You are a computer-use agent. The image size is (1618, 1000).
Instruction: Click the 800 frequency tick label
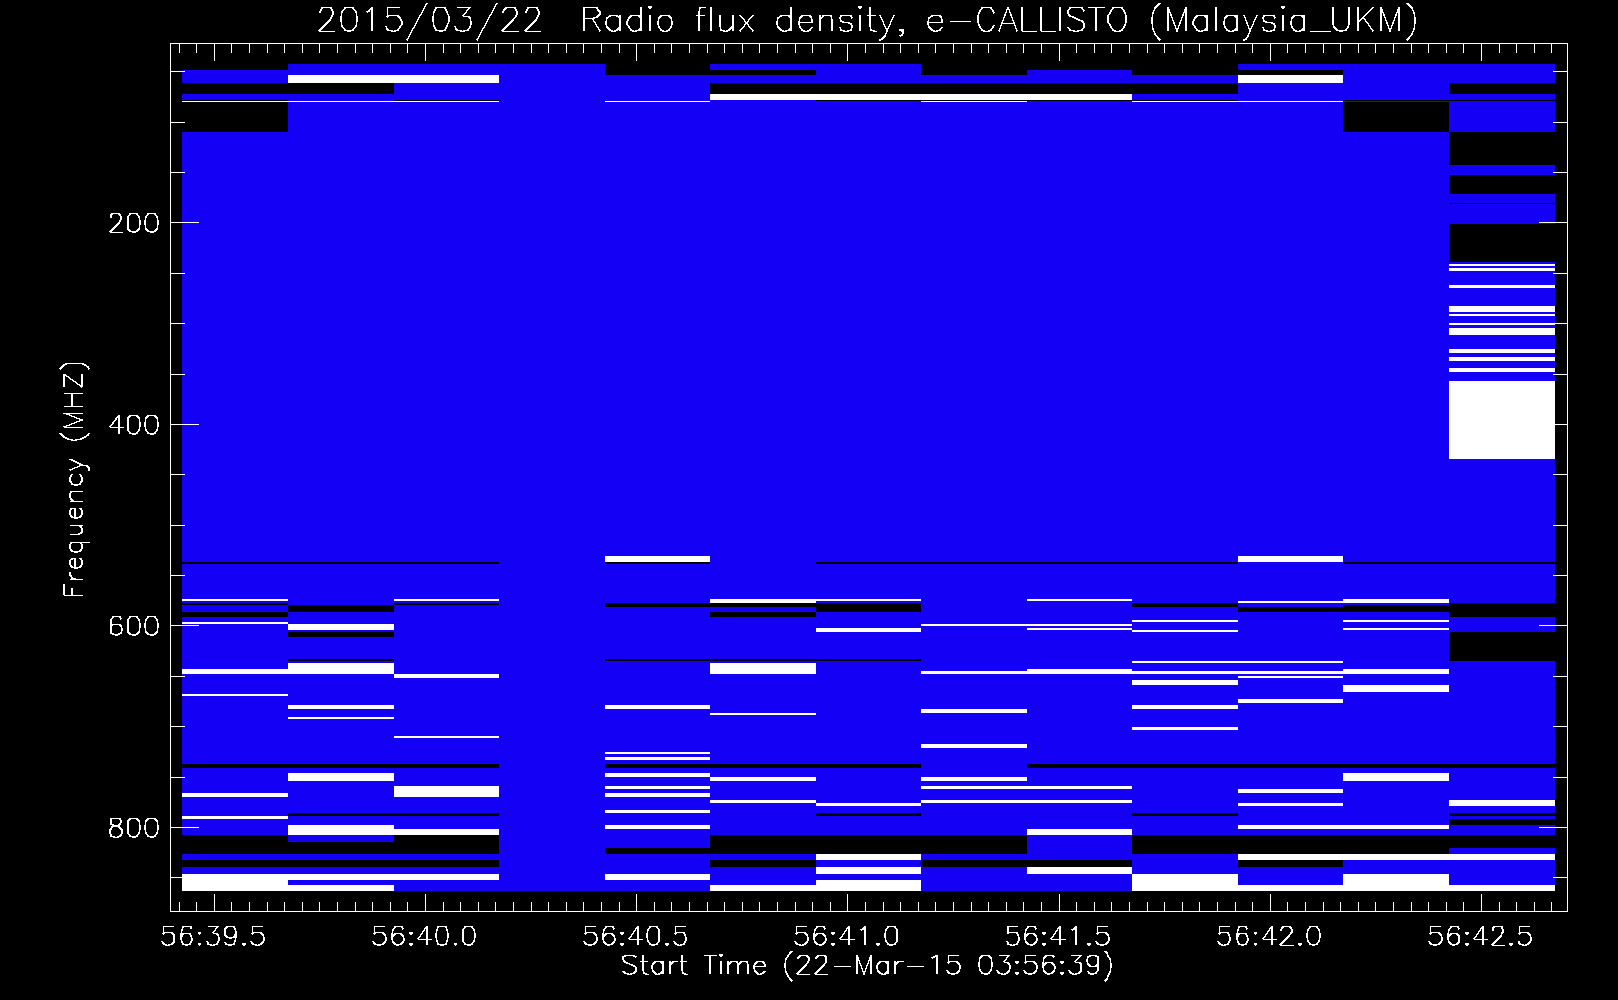[134, 828]
